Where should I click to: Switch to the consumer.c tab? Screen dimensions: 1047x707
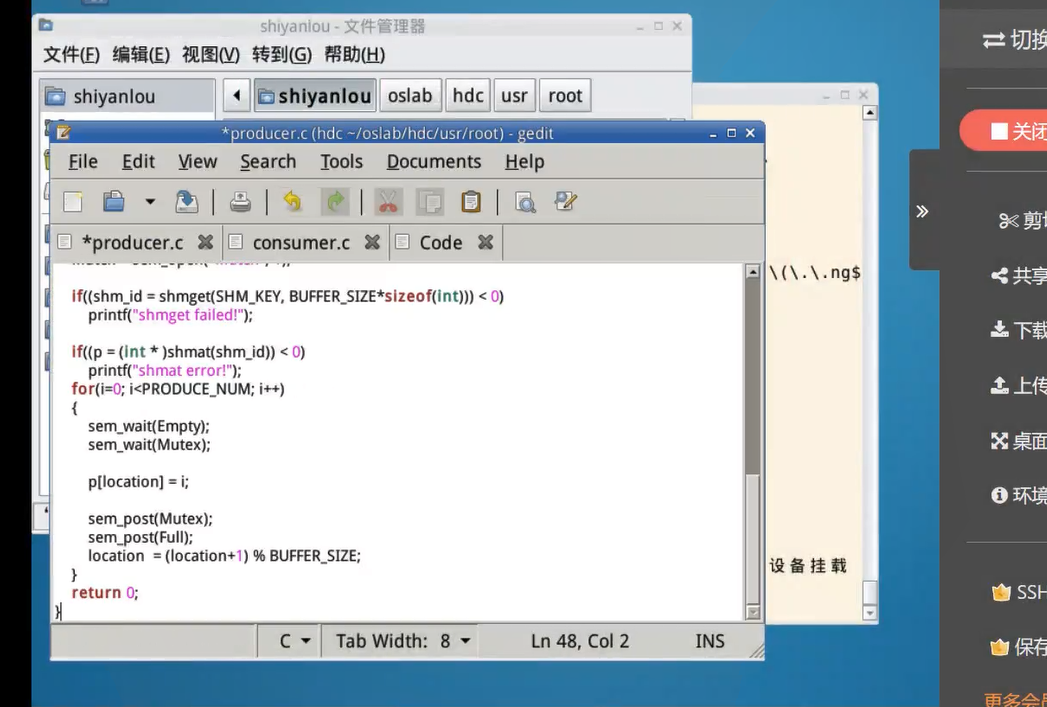[300, 242]
